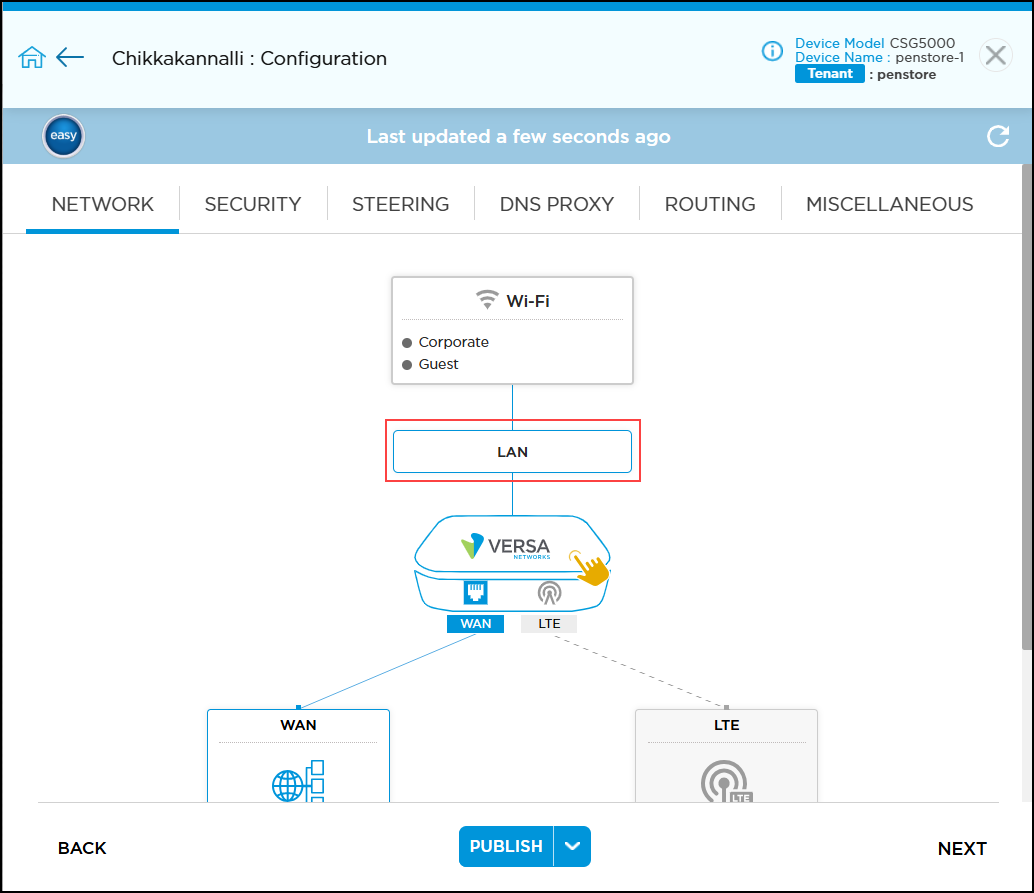Click the easy mode badge
The height and width of the screenshot is (893, 1034).
pos(63,136)
